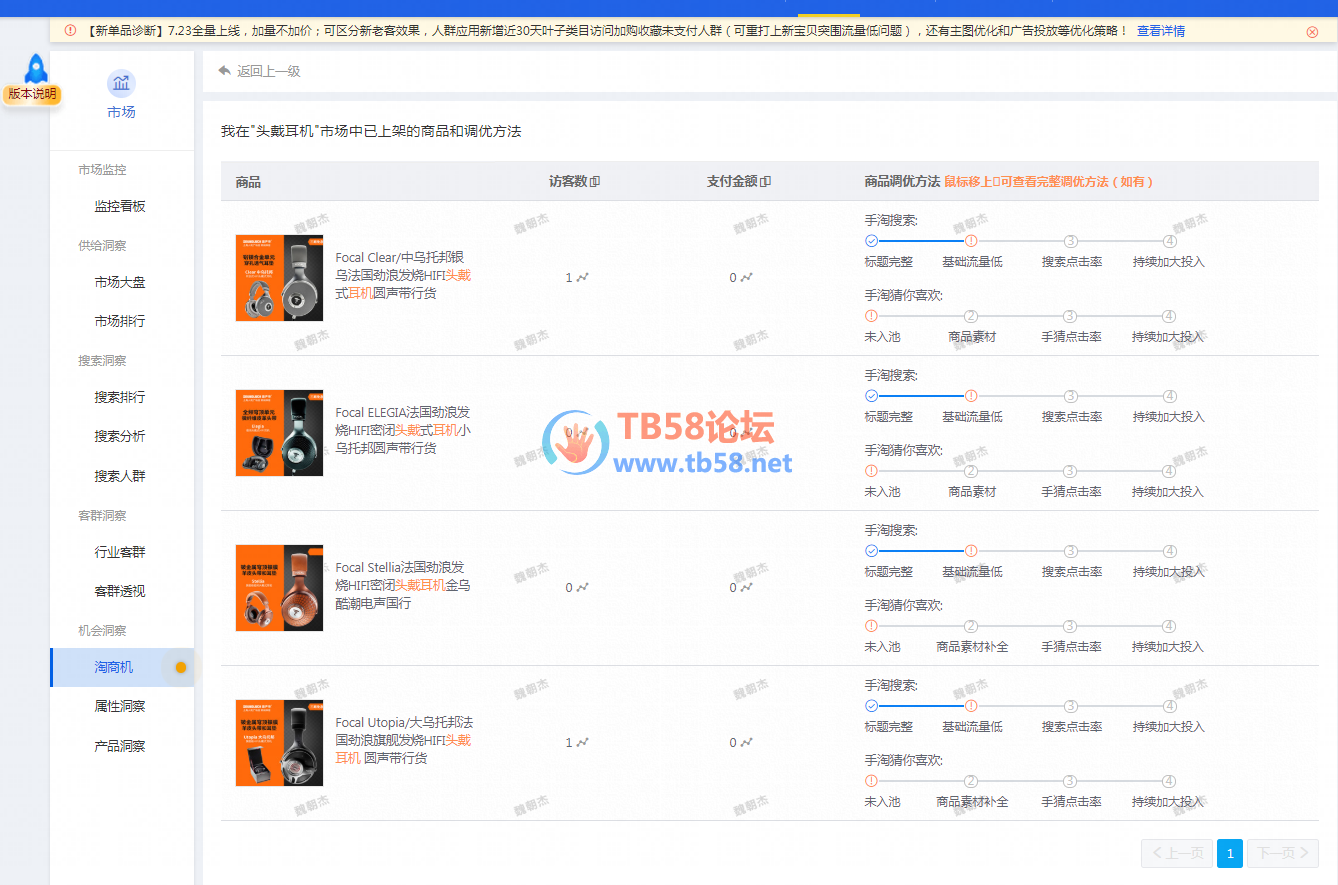This screenshot has height=885, width=1338.
Task: Open 搜索人群 in the sidebar
Action: pos(120,476)
